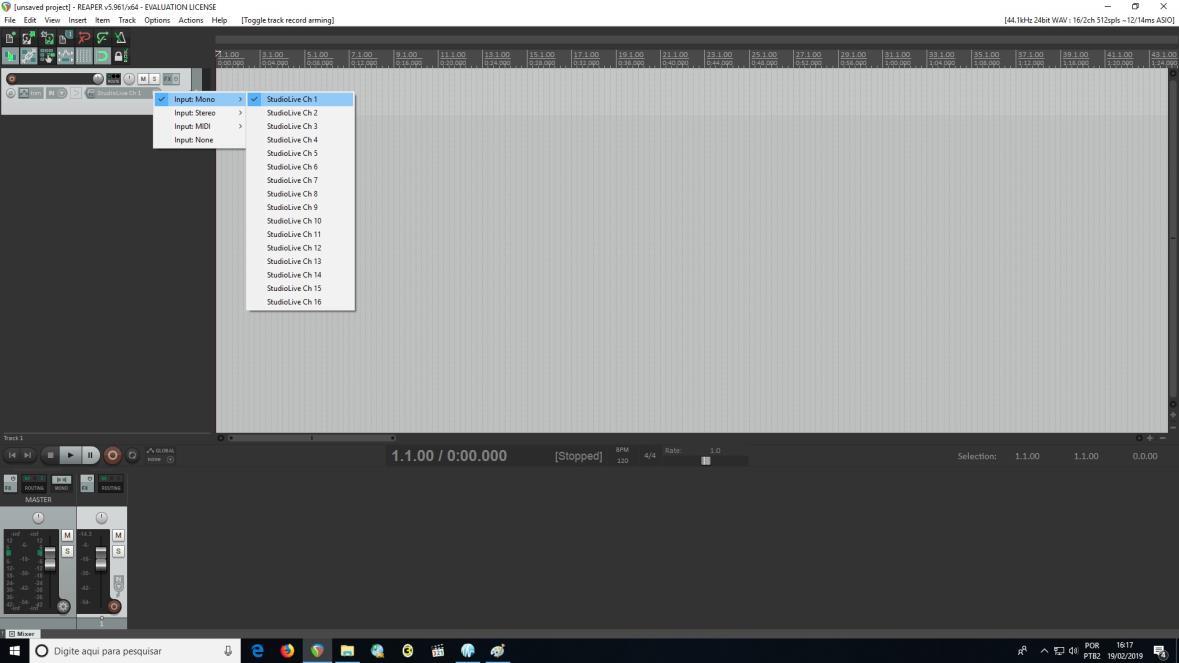
Task: Solo the Master channel in mixer
Action: click(67, 552)
